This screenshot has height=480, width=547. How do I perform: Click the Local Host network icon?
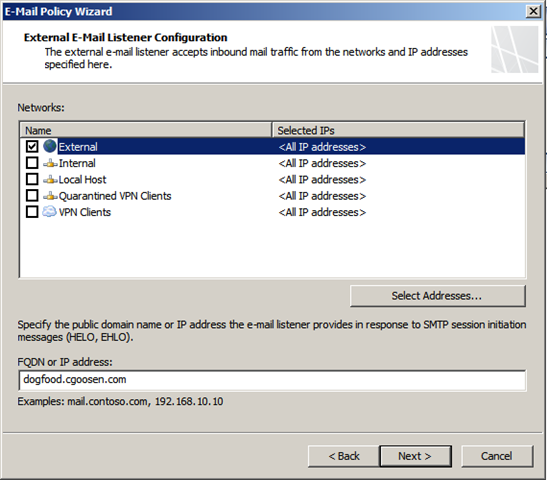click(50, 179)
